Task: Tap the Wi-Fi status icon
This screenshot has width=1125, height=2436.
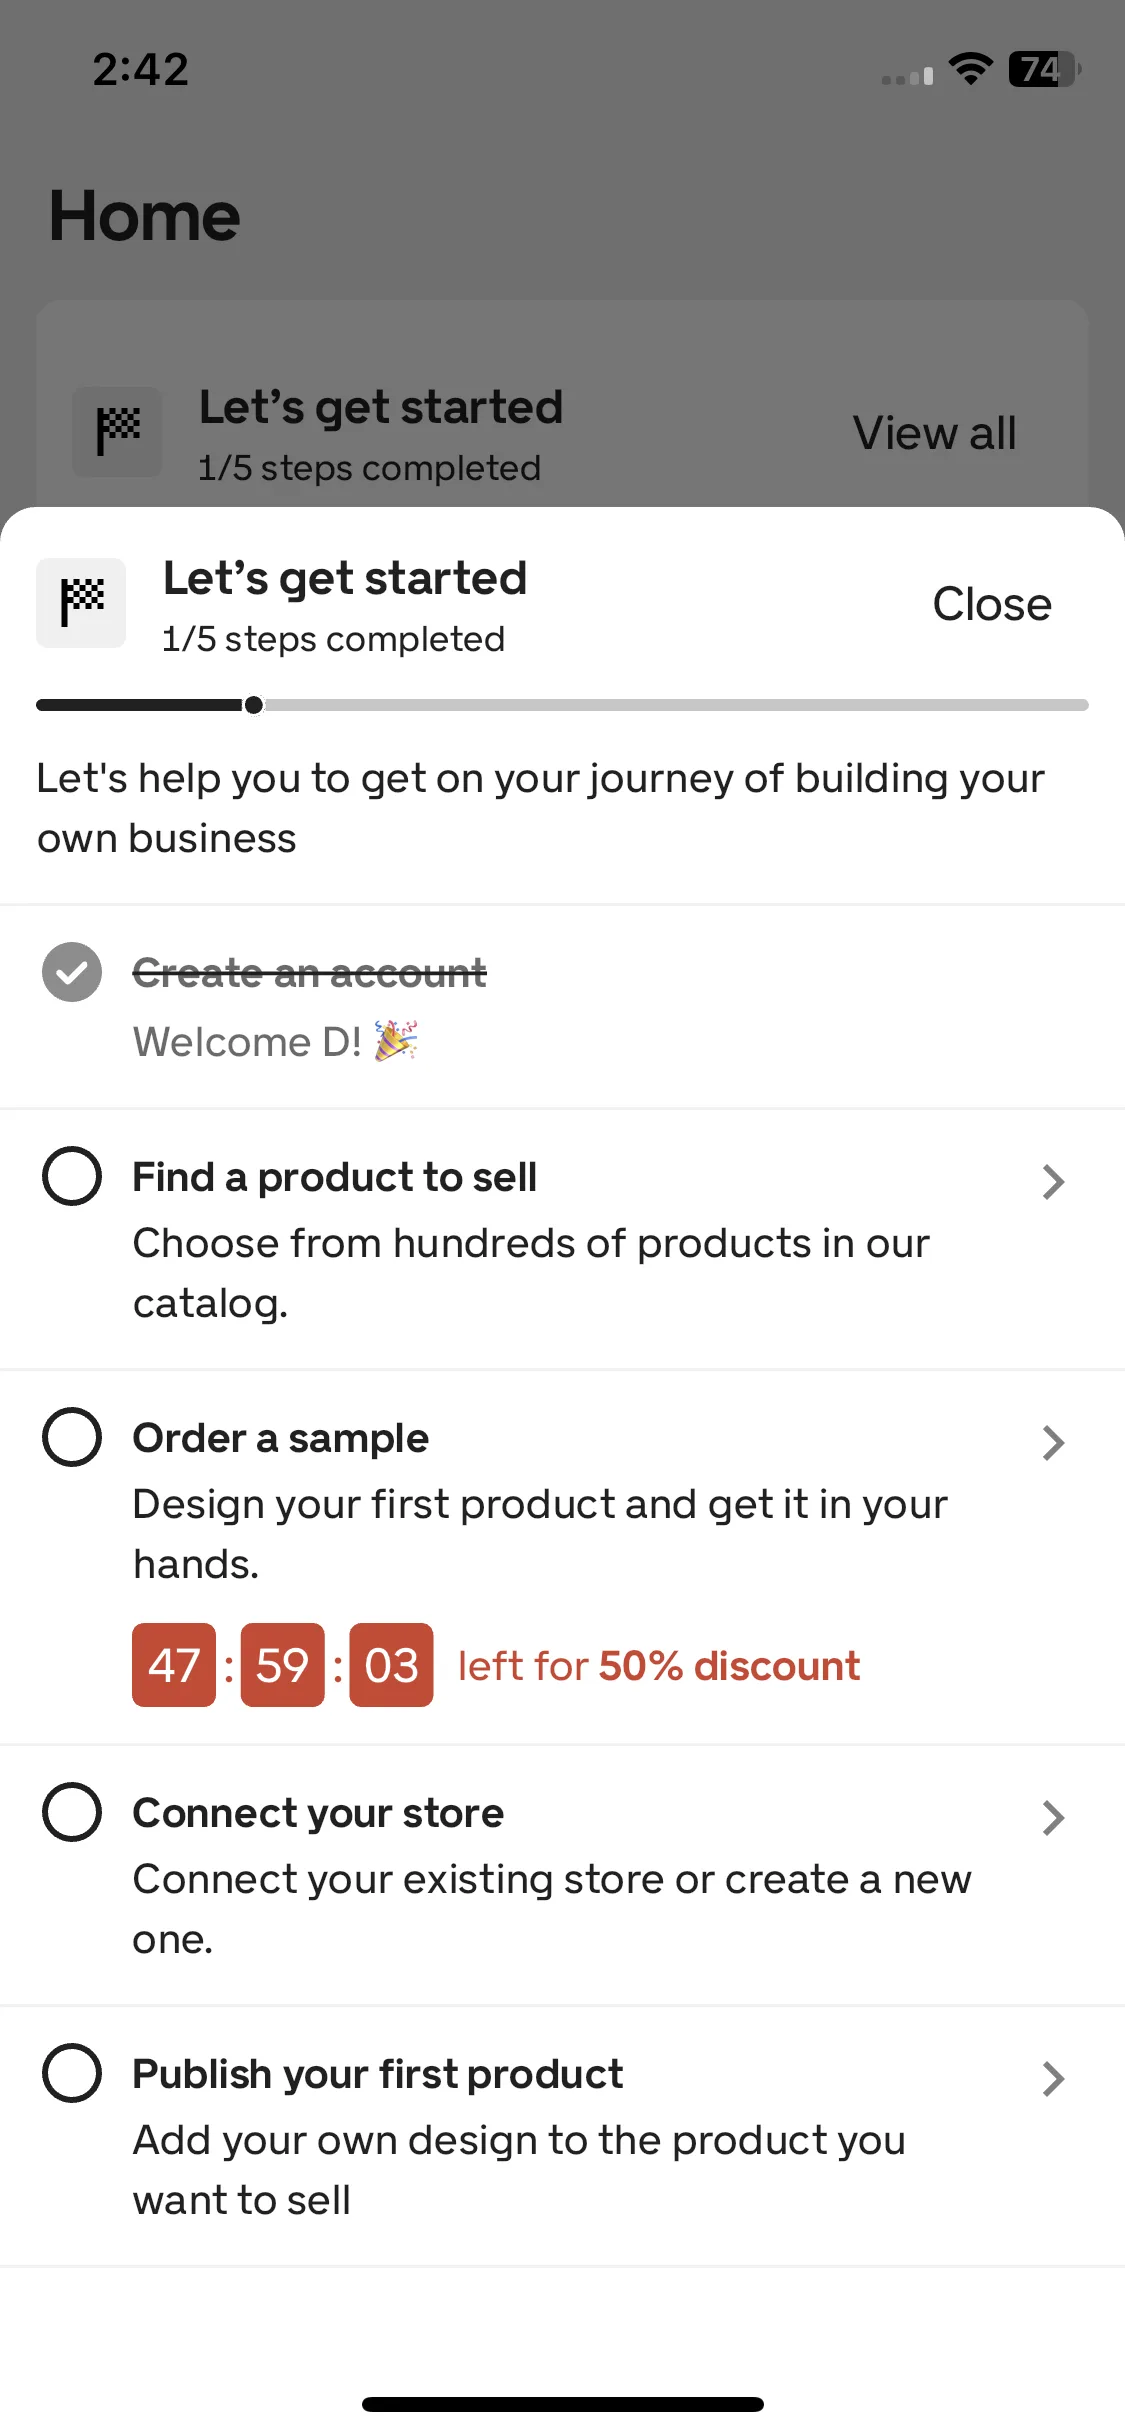Action: [970, 69]
